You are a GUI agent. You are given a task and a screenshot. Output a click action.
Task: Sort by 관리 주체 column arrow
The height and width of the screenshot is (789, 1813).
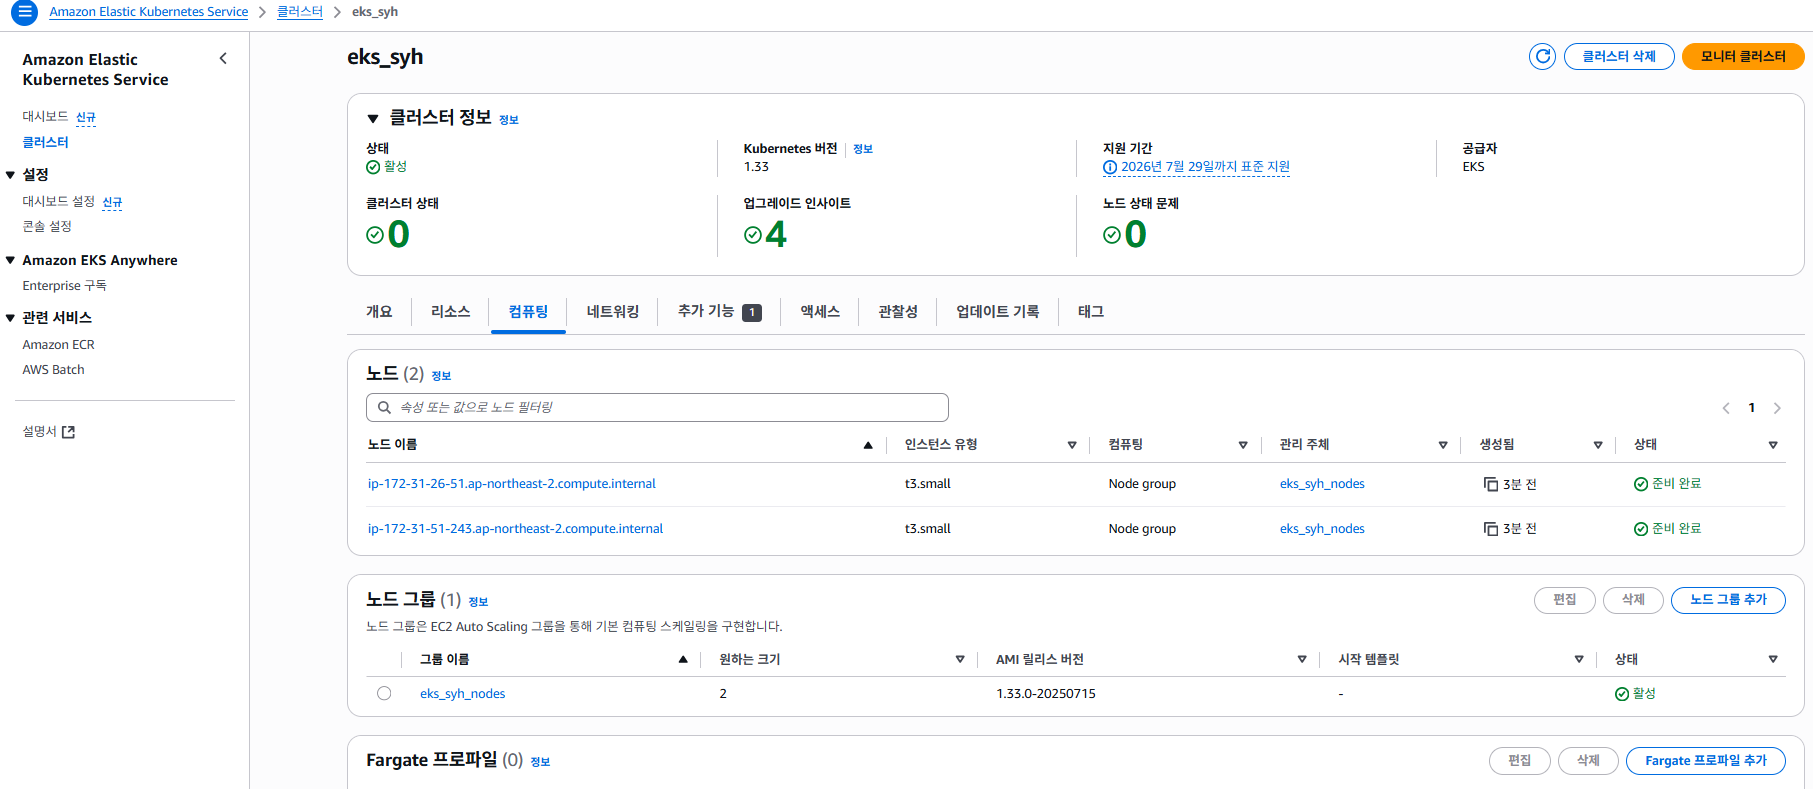(x=1443, y=445)
